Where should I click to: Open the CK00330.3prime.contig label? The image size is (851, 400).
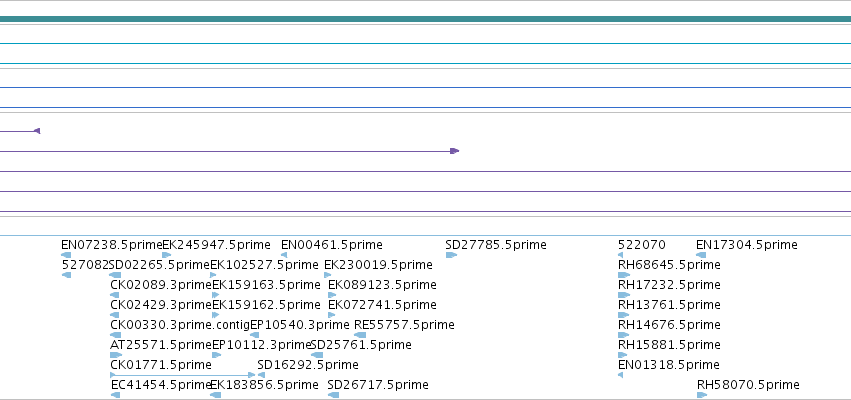(180, 325)
